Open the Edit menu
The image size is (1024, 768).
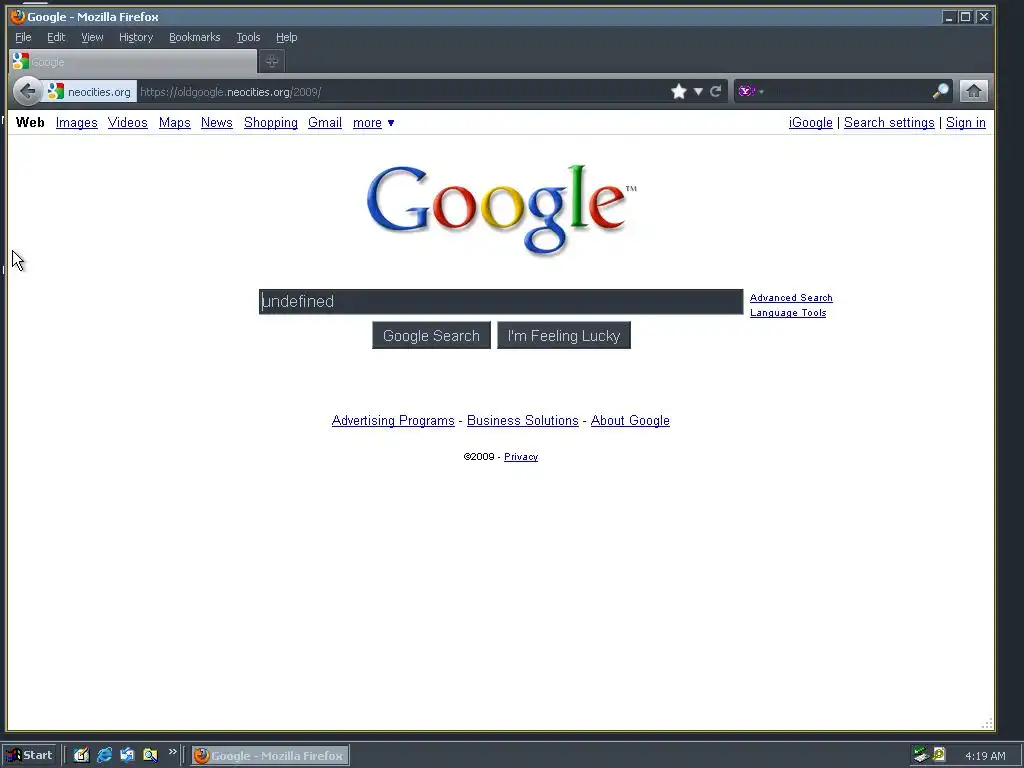coord(56,37)
